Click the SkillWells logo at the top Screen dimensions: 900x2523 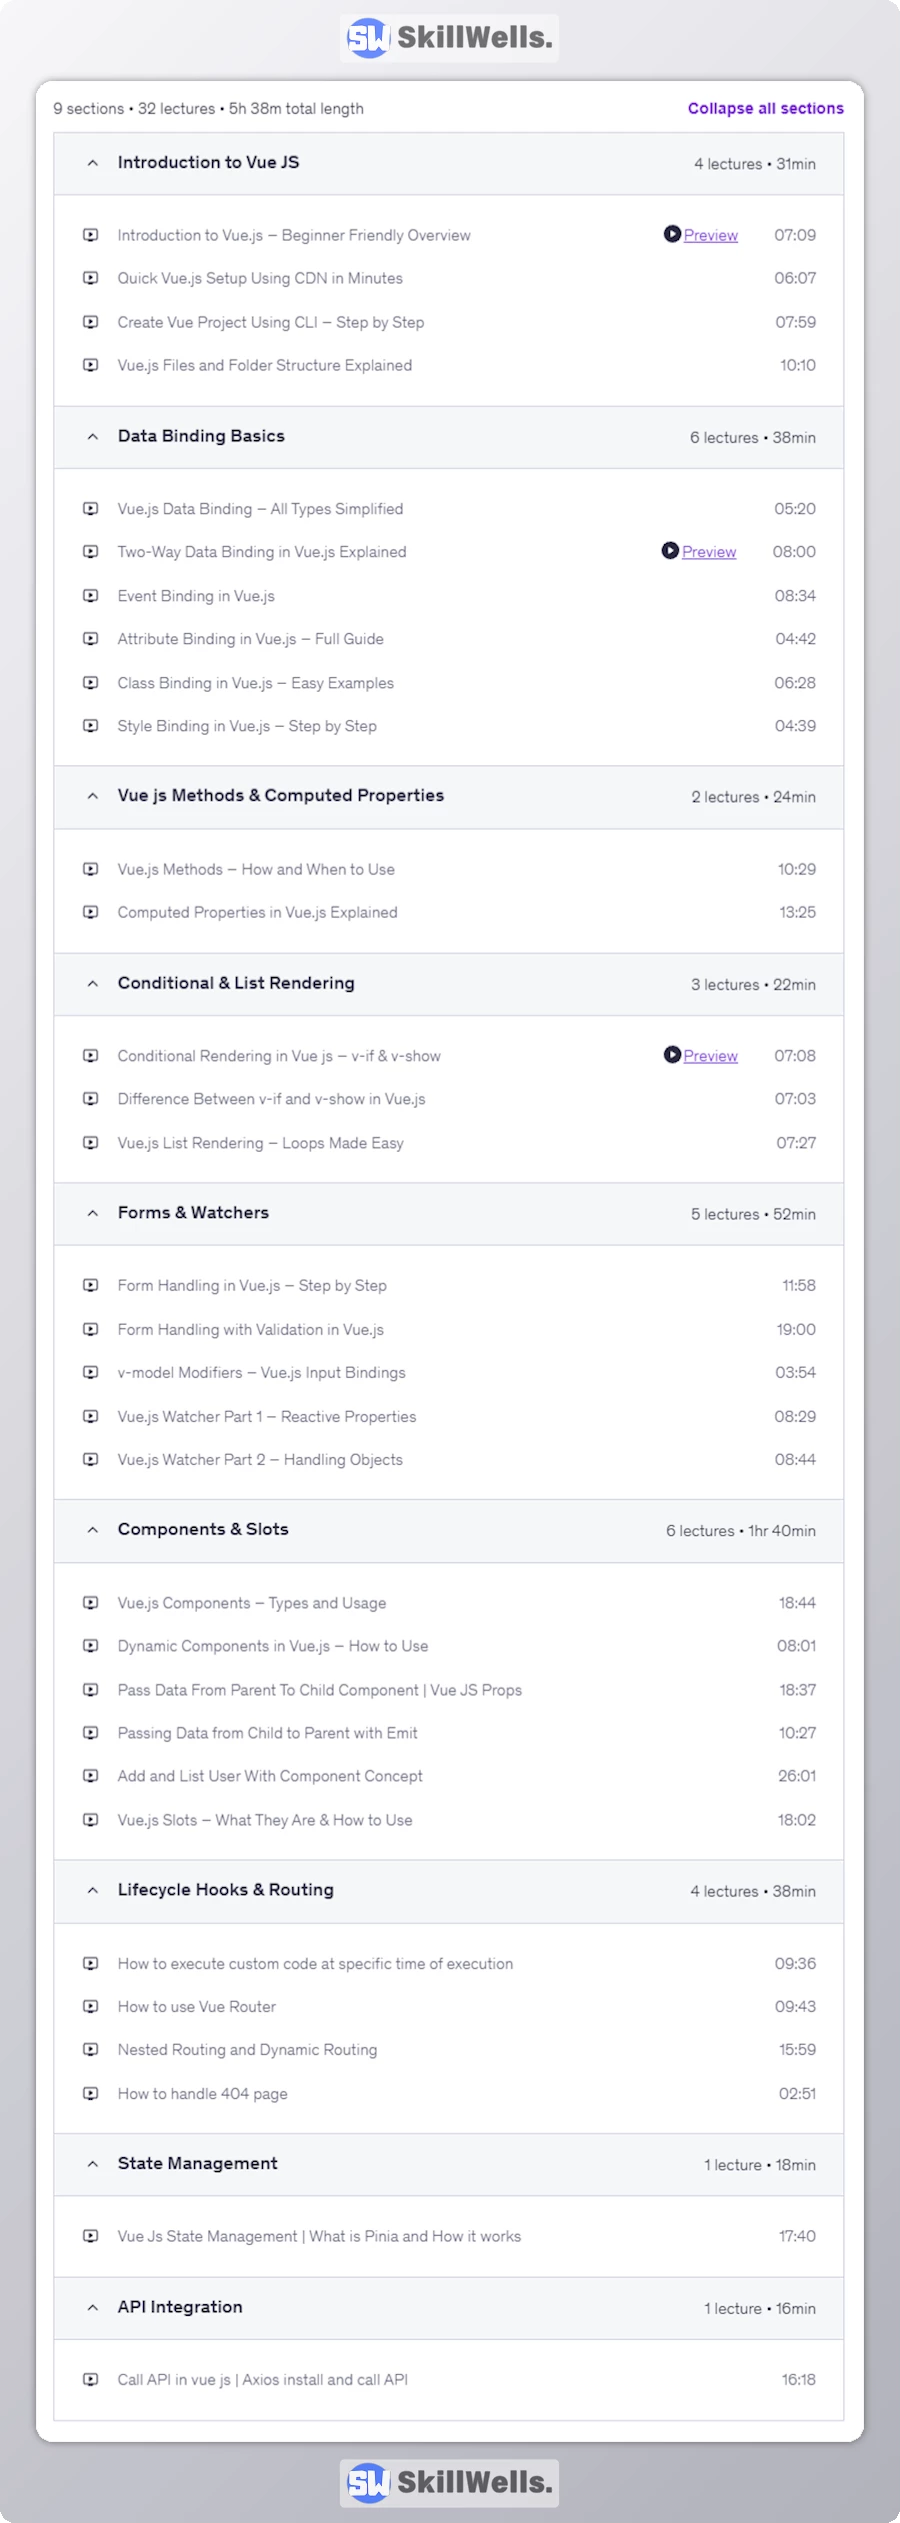click(449, 38)
